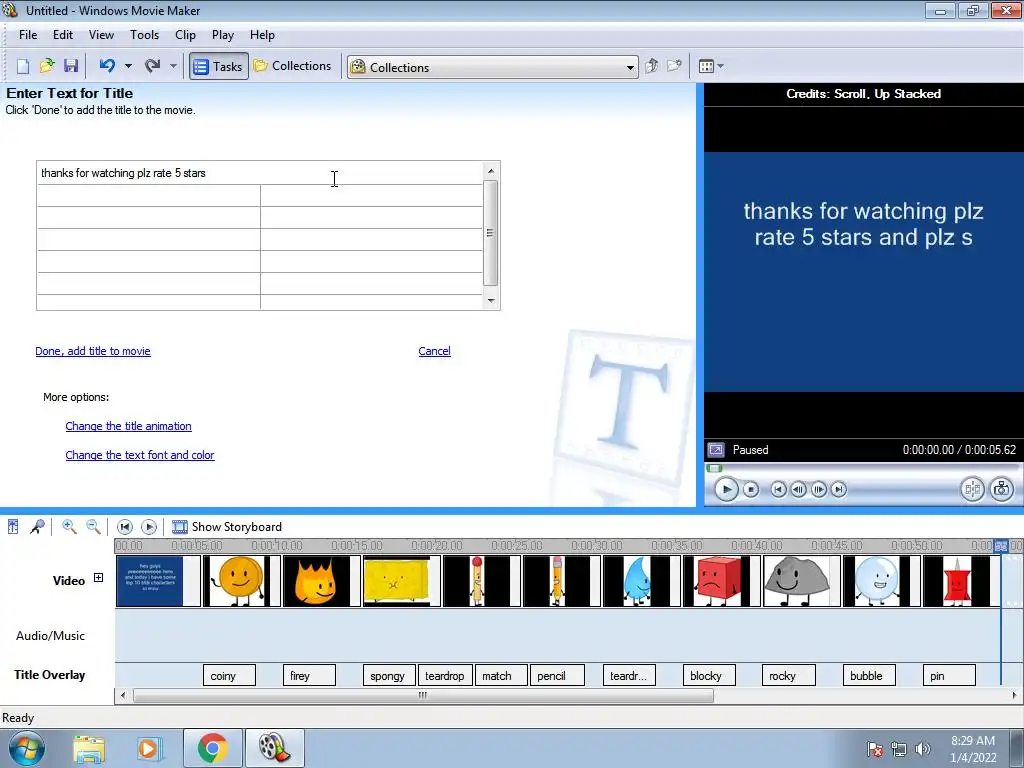Undo the last action using the undo arrow

[107, 66]
